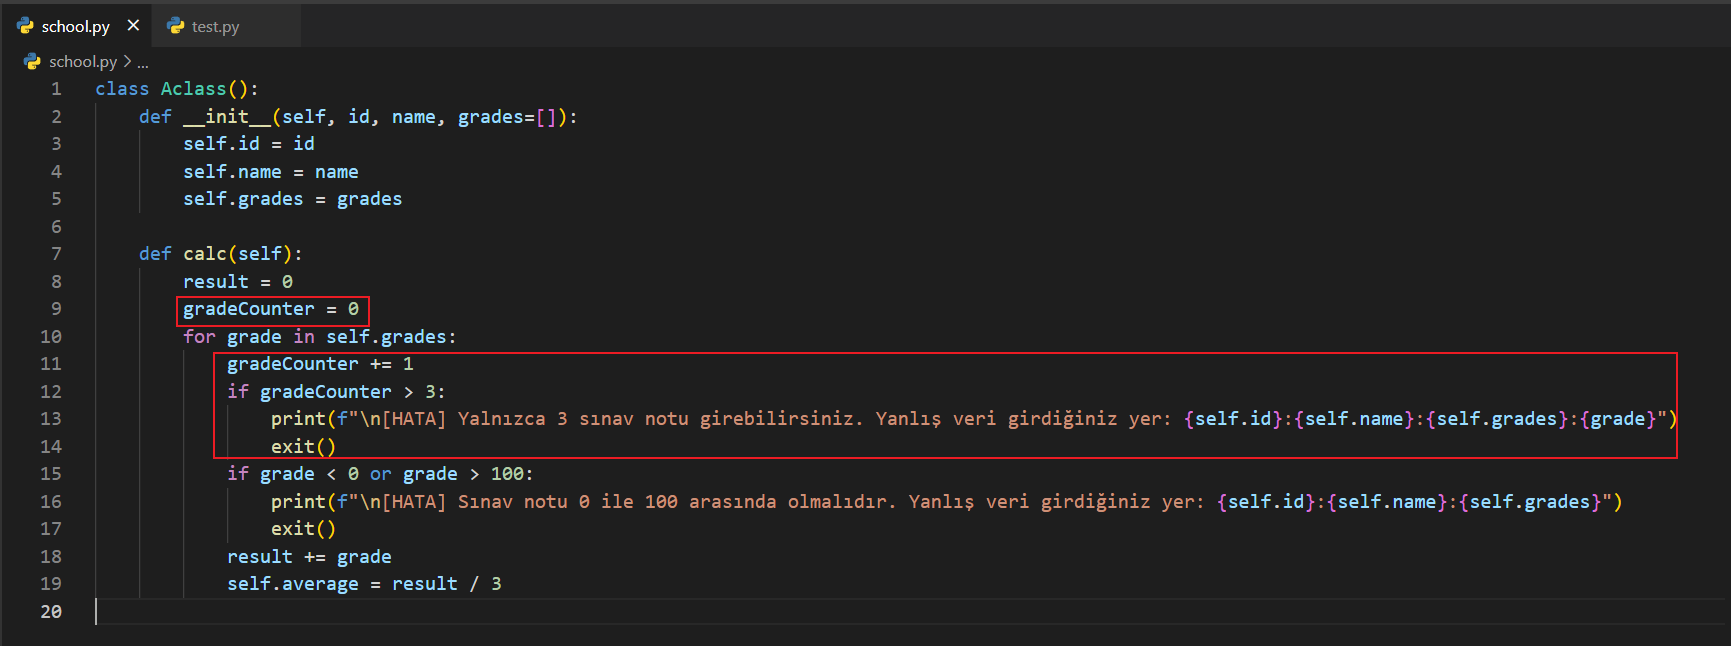Click the Python icon on school.py tab
Image resolution: width=1731 pixels, height=646 pixels.
click(26, 26)
